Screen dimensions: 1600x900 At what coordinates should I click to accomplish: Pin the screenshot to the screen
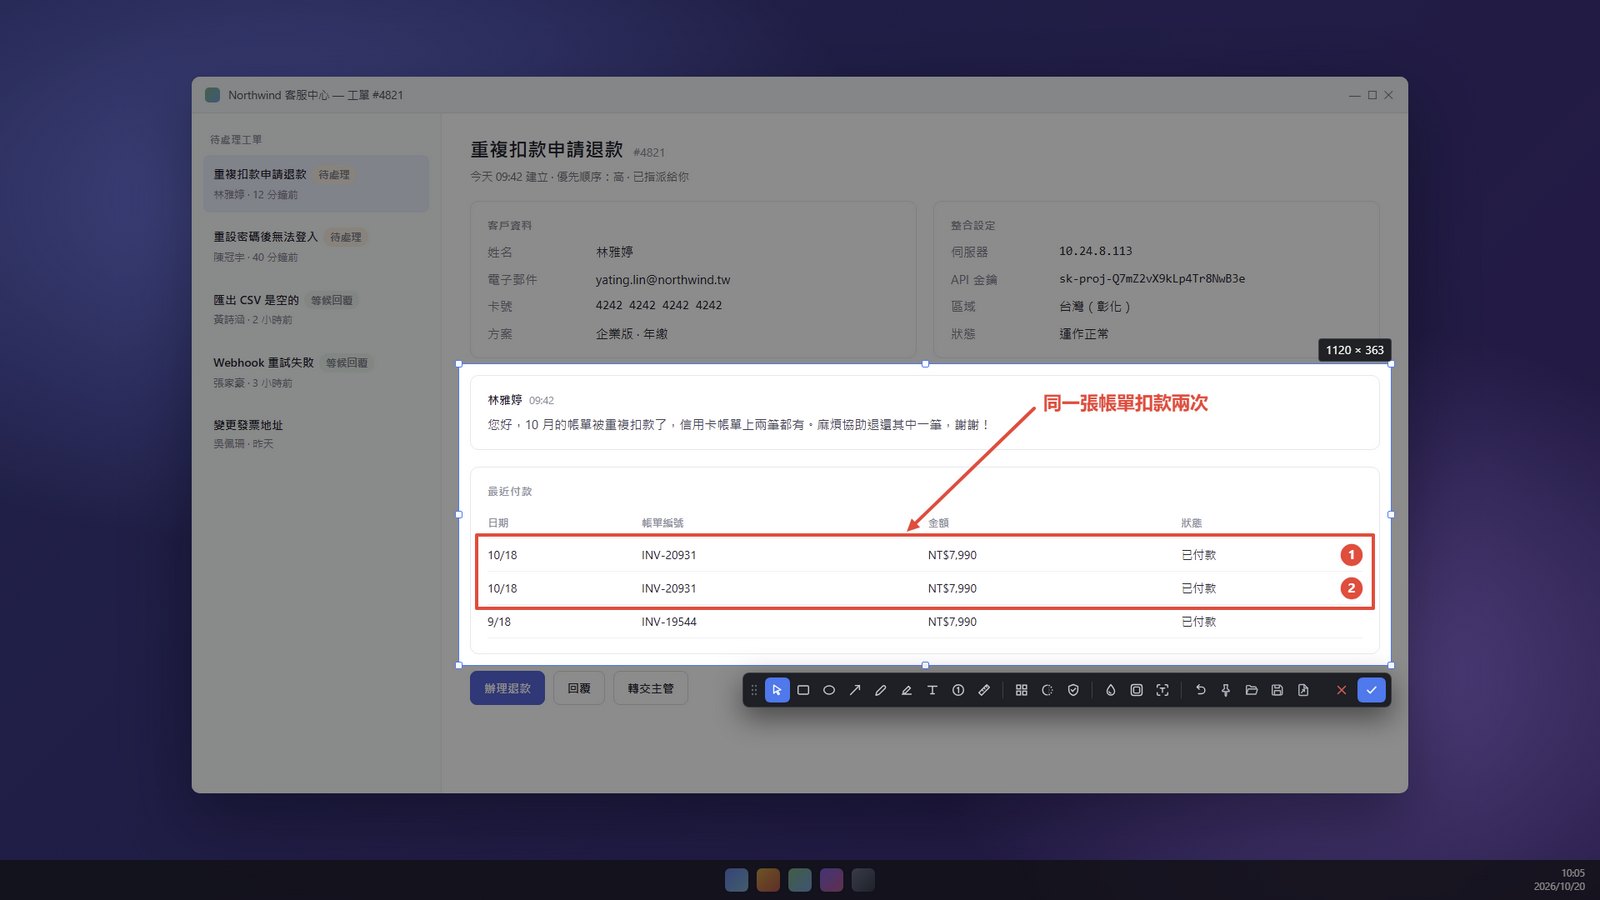[1225, 690]
